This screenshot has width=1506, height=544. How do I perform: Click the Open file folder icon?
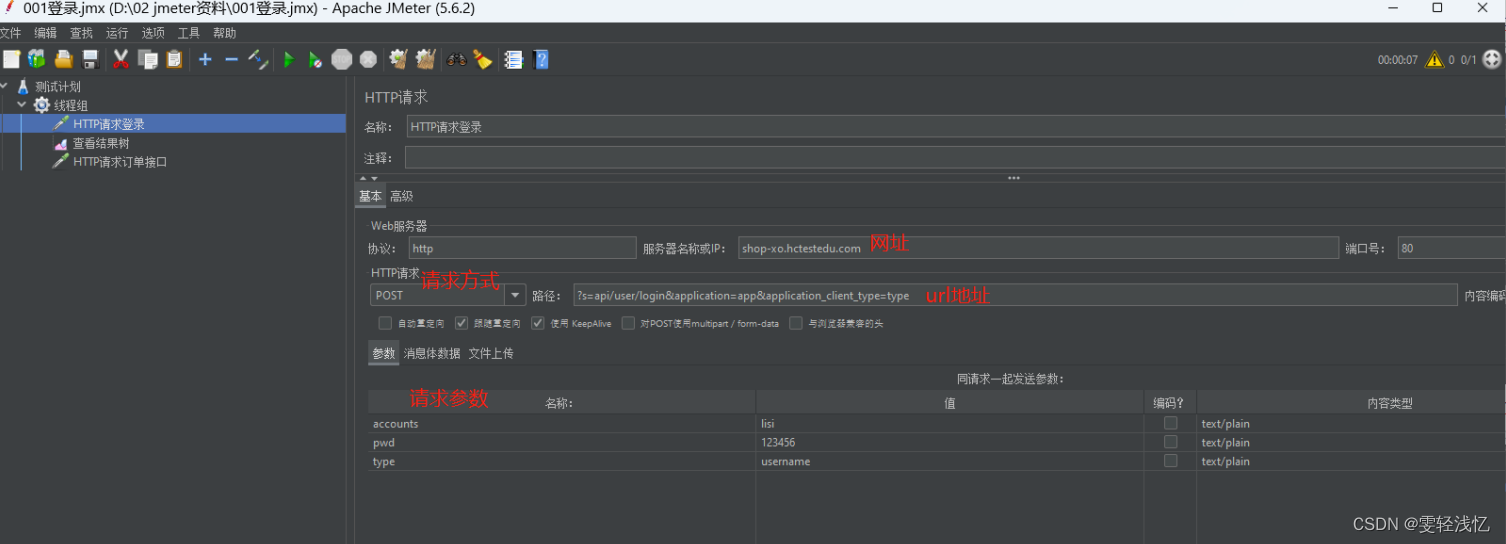[64, 59]
